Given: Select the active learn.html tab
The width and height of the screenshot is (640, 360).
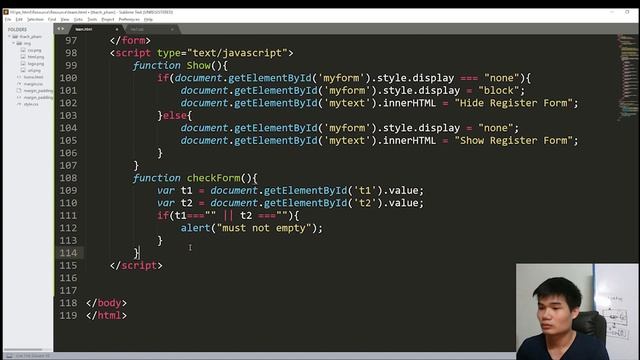Looking at the screenshot, I should pos(96,29).
